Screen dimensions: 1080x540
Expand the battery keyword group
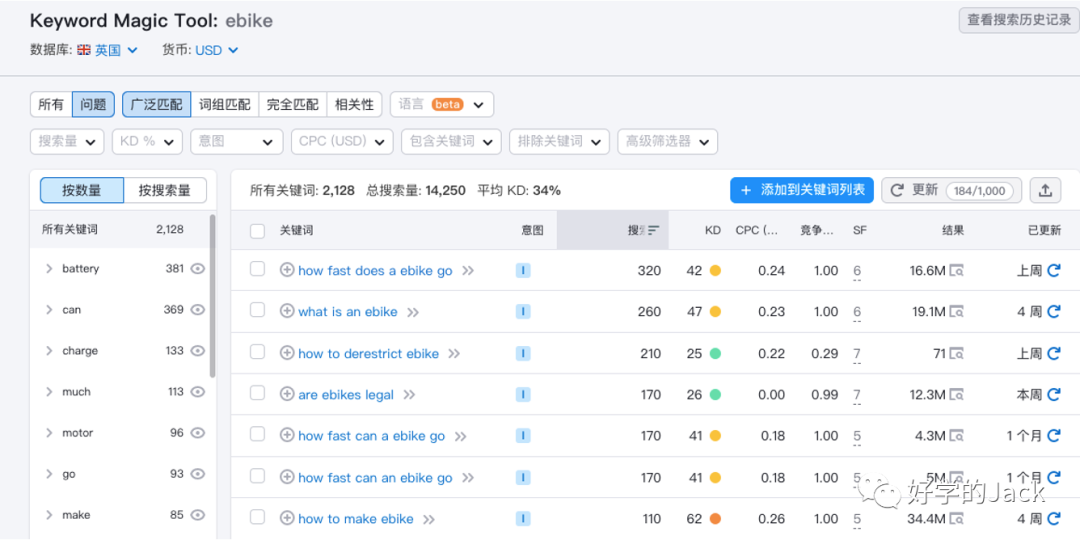point(49,269)
